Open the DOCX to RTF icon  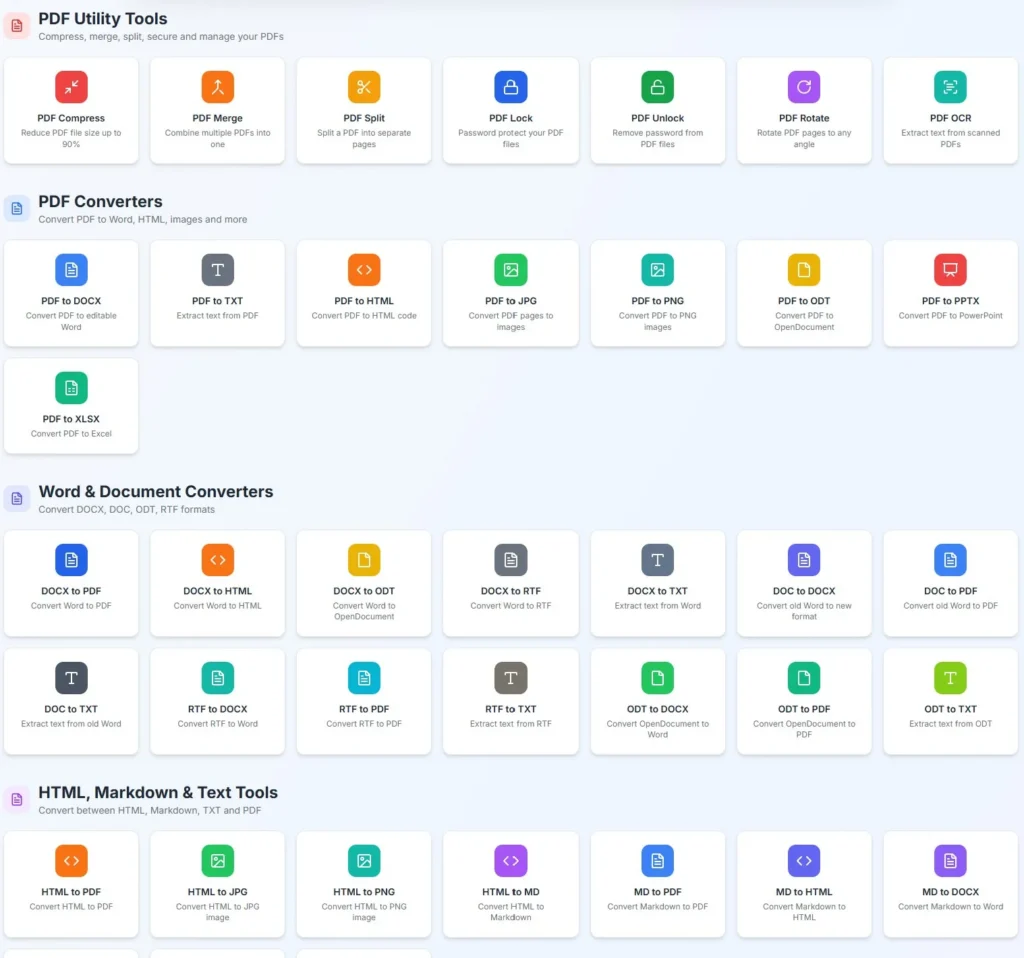(x=511, y=560)
